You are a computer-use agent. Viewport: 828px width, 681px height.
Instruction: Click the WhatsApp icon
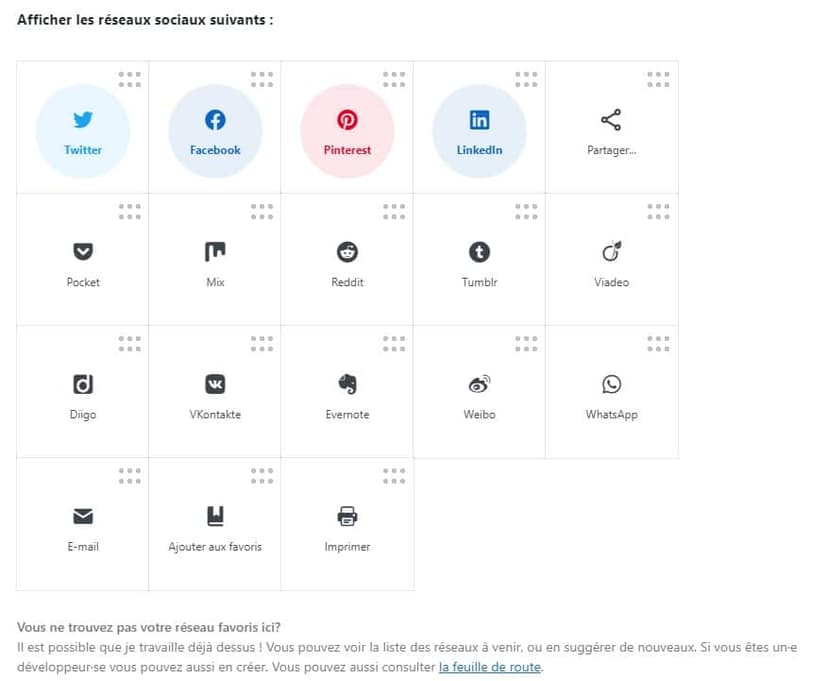[x=611, y=384]
